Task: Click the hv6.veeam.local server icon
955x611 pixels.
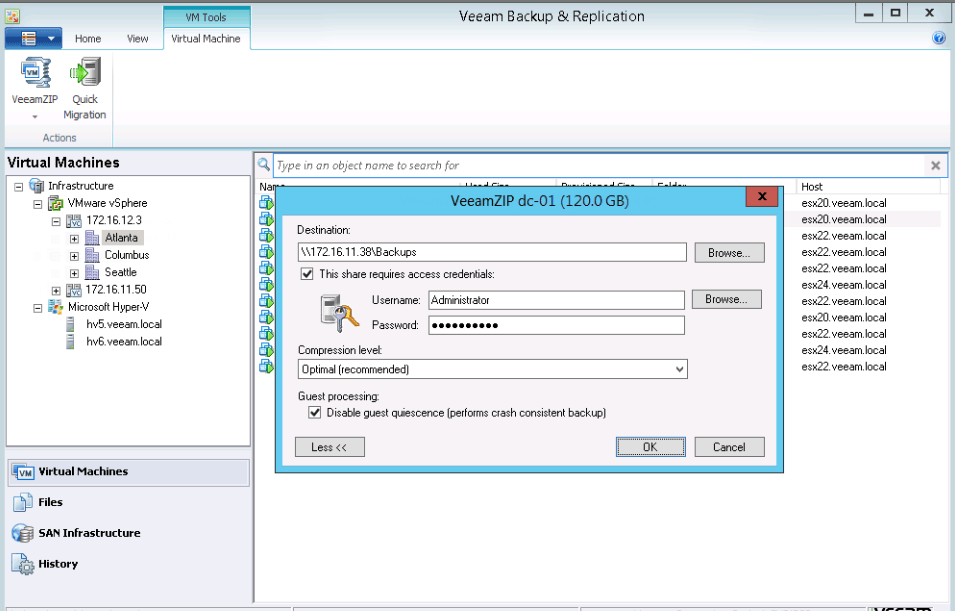Action: [71, 342]
